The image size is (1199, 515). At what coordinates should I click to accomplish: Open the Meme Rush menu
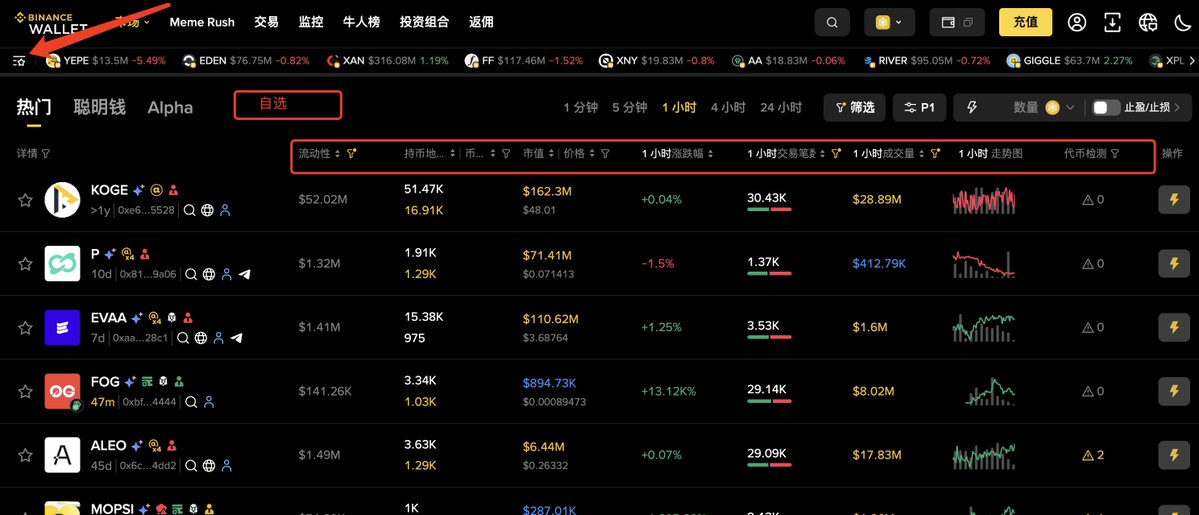tap(202, 22)
